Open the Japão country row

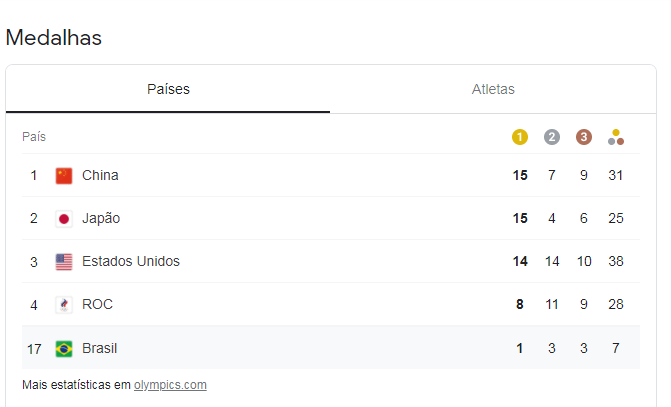coord(101,219)
